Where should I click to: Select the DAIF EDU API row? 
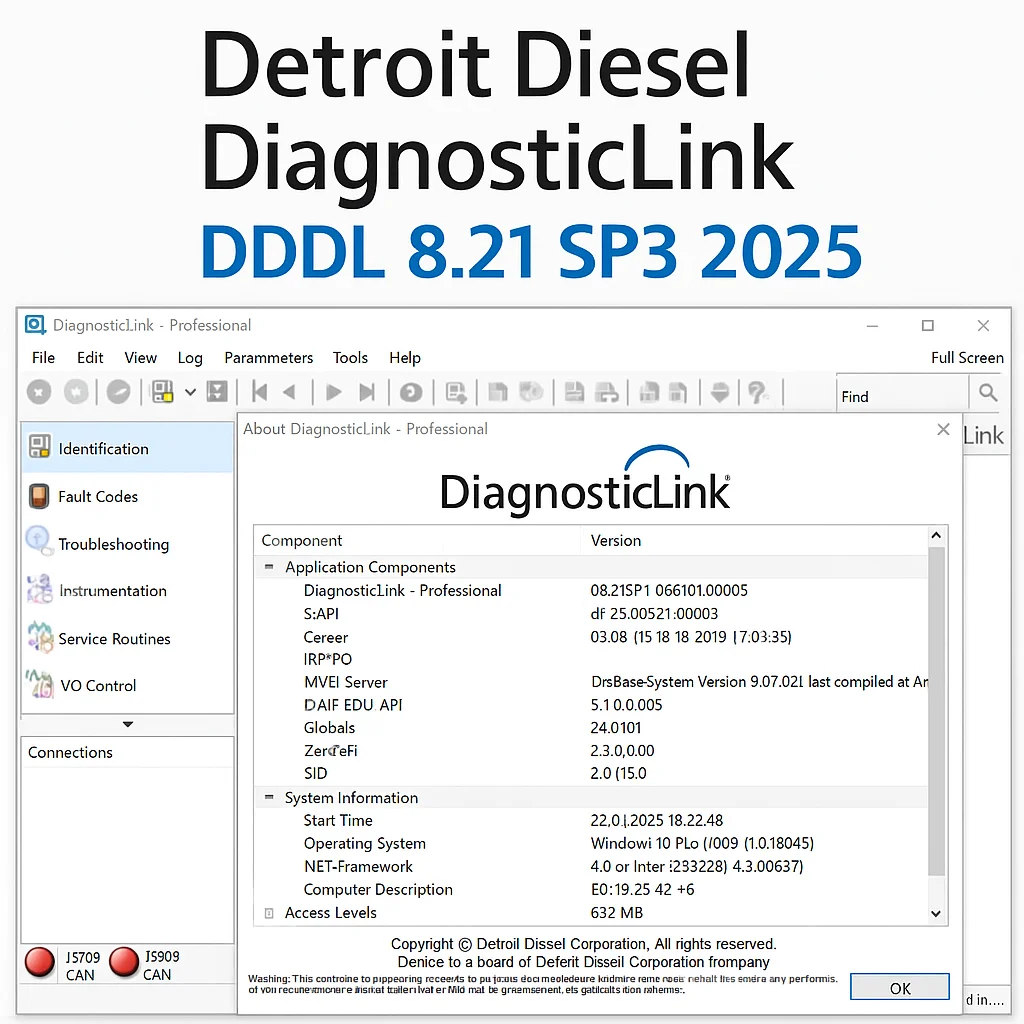point(591,705)
